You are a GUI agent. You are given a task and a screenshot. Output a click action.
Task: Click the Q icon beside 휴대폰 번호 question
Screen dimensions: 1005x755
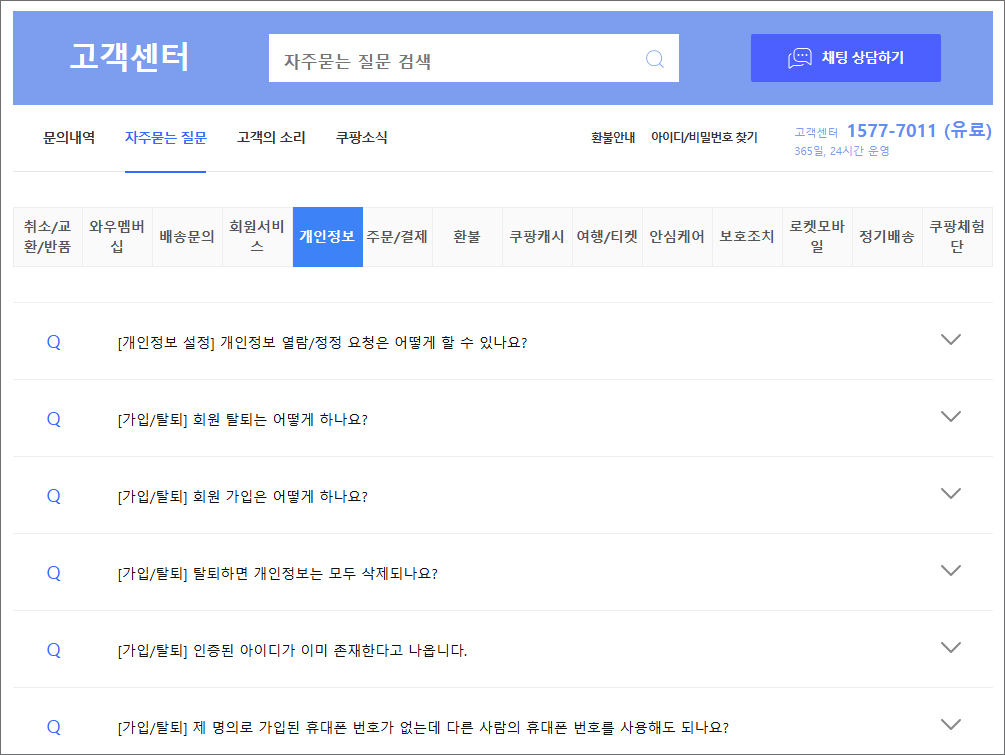tap(54, 727)
